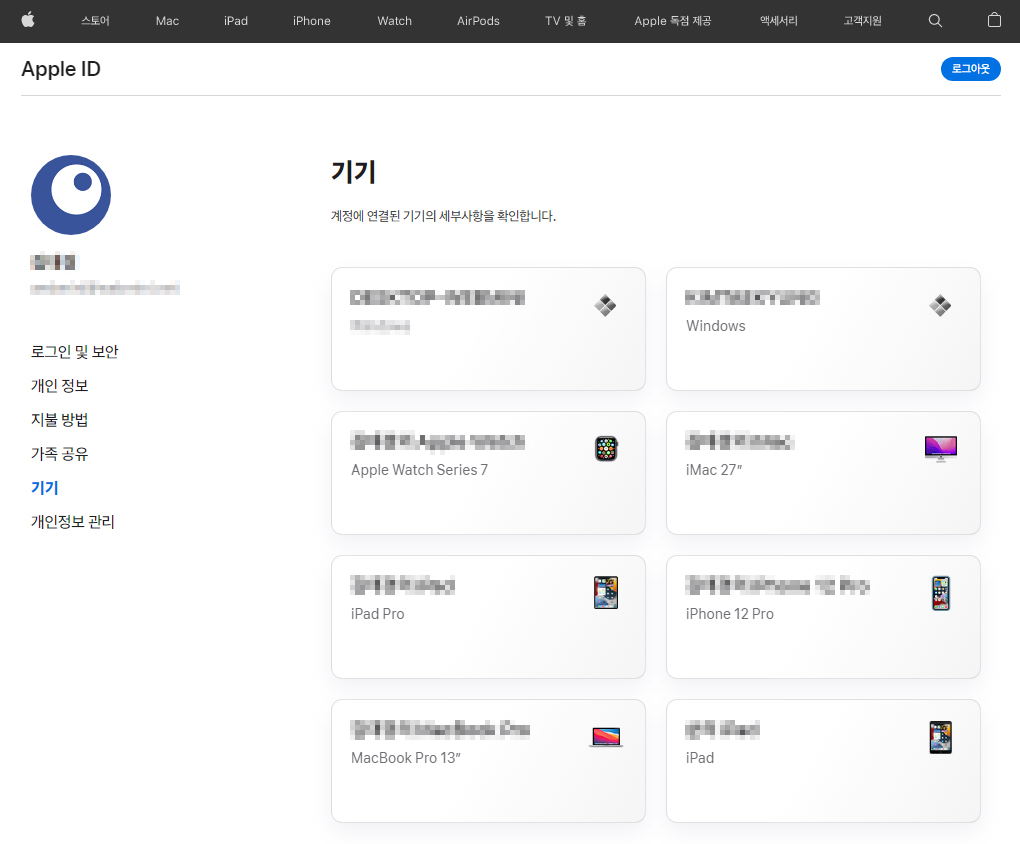The image size is (1020, 844).
Task: Click the blue profile avatar picture
Action: click(x=71, y=195)
